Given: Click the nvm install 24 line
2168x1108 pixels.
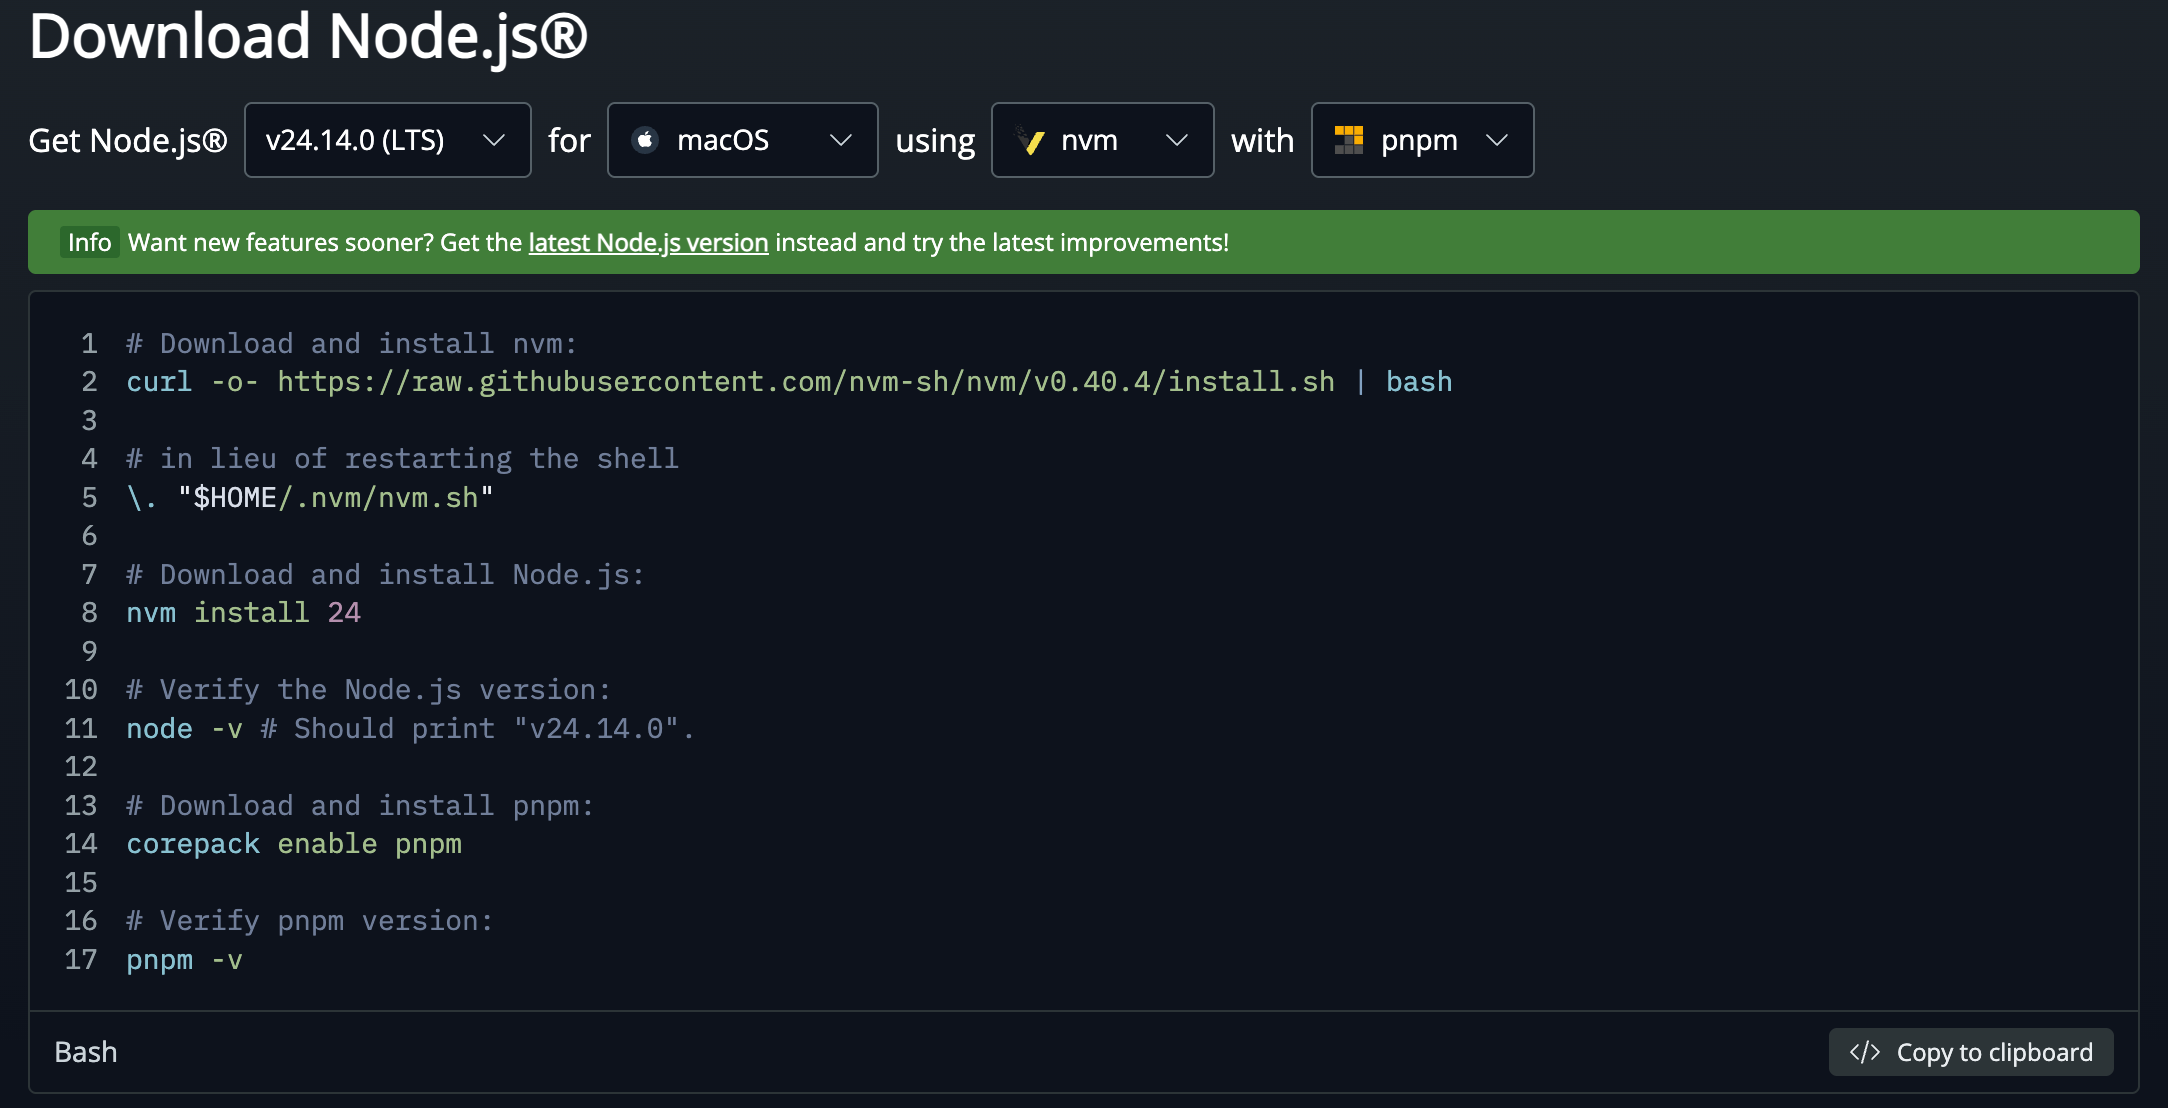Looking at the screenshot, I should point(243,613).
